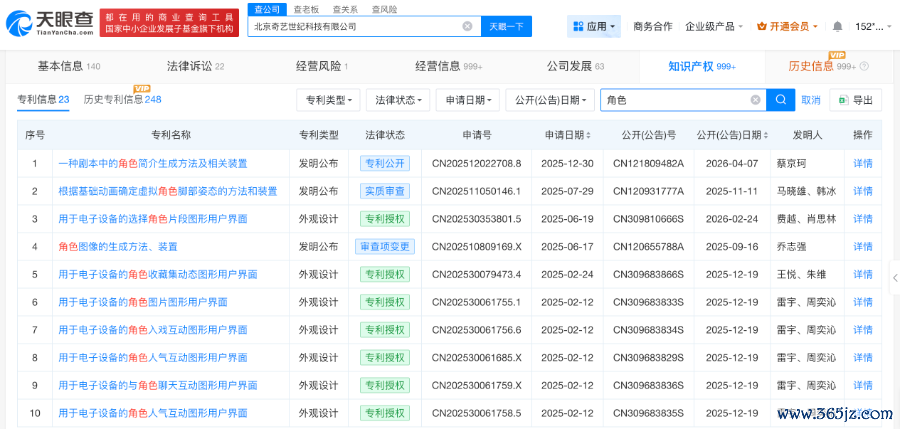Expand the 法律状态 filter dropdown
This screenshot has height=429, width=900.
[398, 100]
